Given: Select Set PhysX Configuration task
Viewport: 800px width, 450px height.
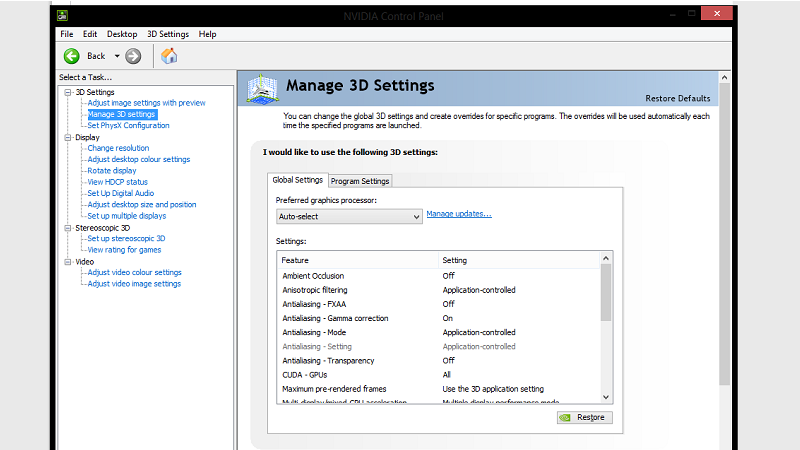Looking at the screenshot, I should (x=128, y=126).
